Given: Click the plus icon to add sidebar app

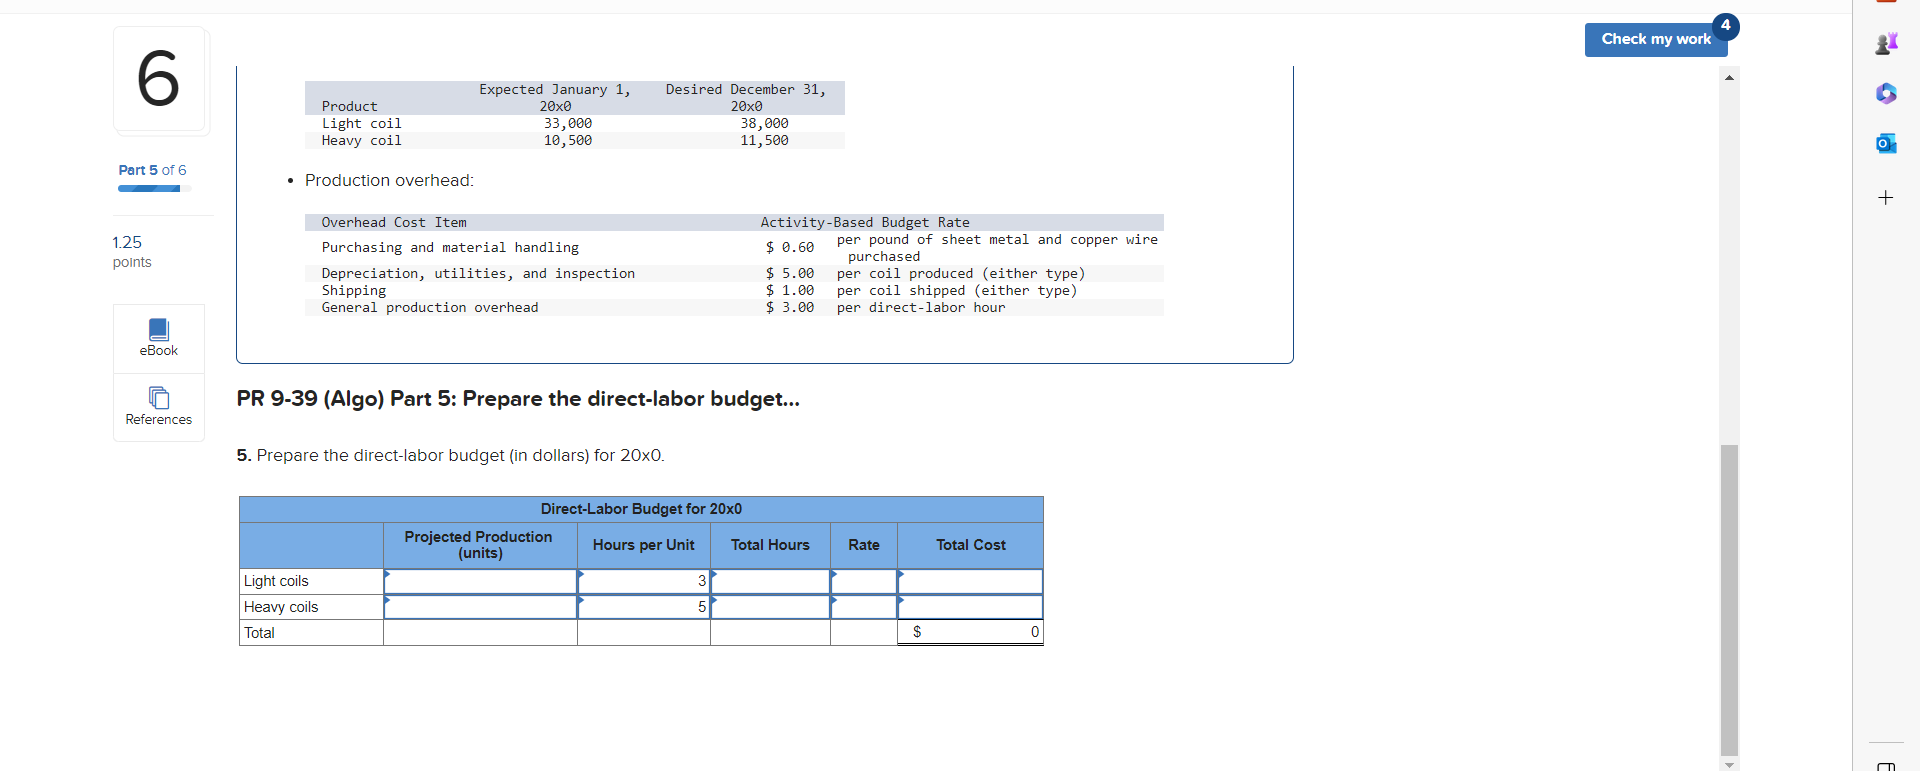Looking at the screenshot, I should pos(1886,197).
